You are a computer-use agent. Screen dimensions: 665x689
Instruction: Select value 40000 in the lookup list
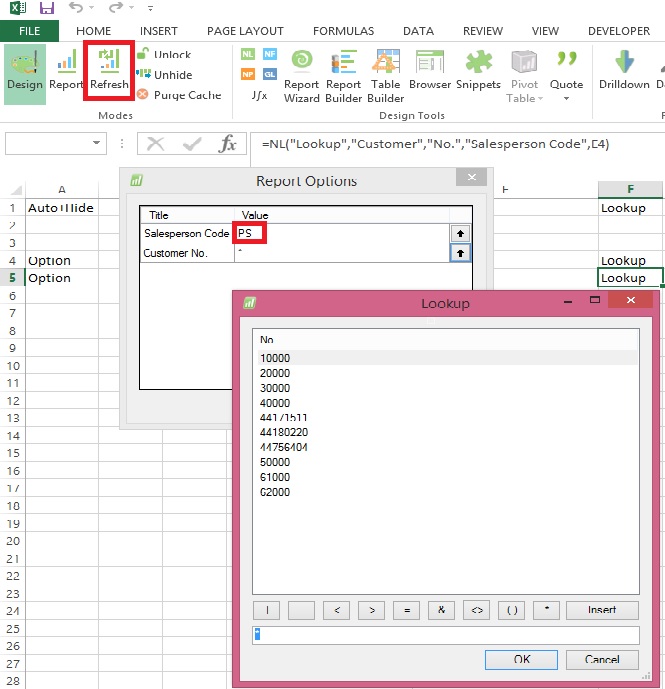click(275, 402)
